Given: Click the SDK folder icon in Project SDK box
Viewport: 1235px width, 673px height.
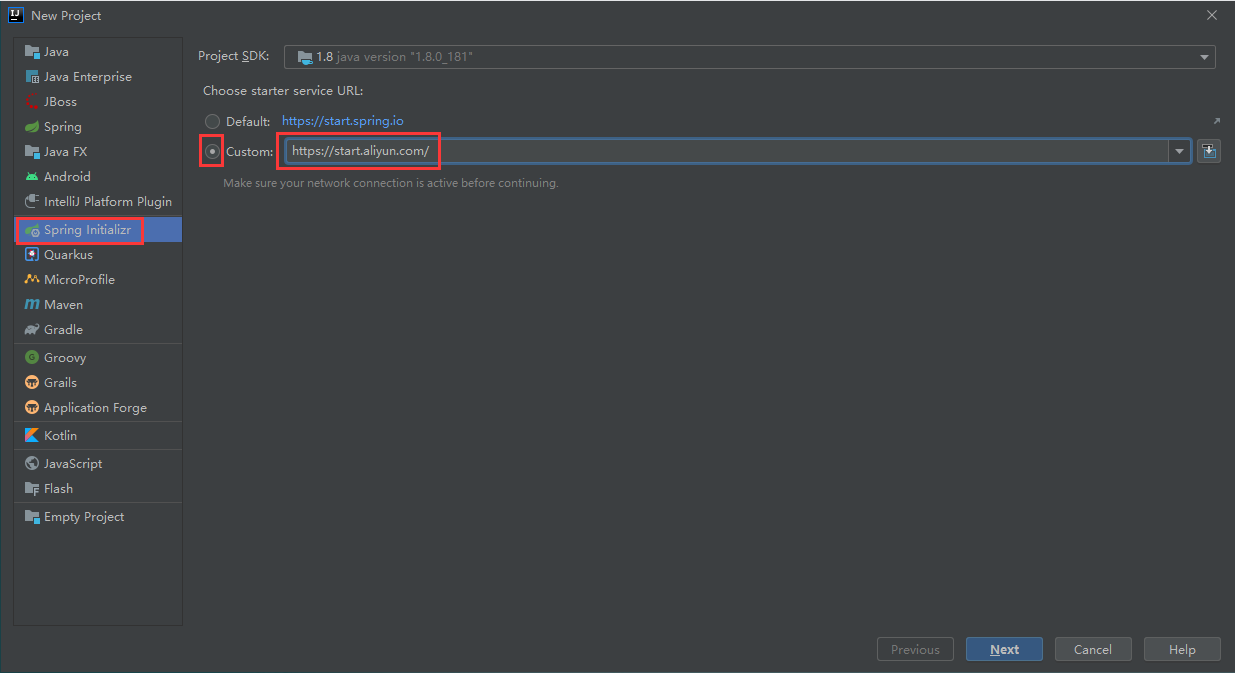Looking at the screenshot, I should (305, 57).
